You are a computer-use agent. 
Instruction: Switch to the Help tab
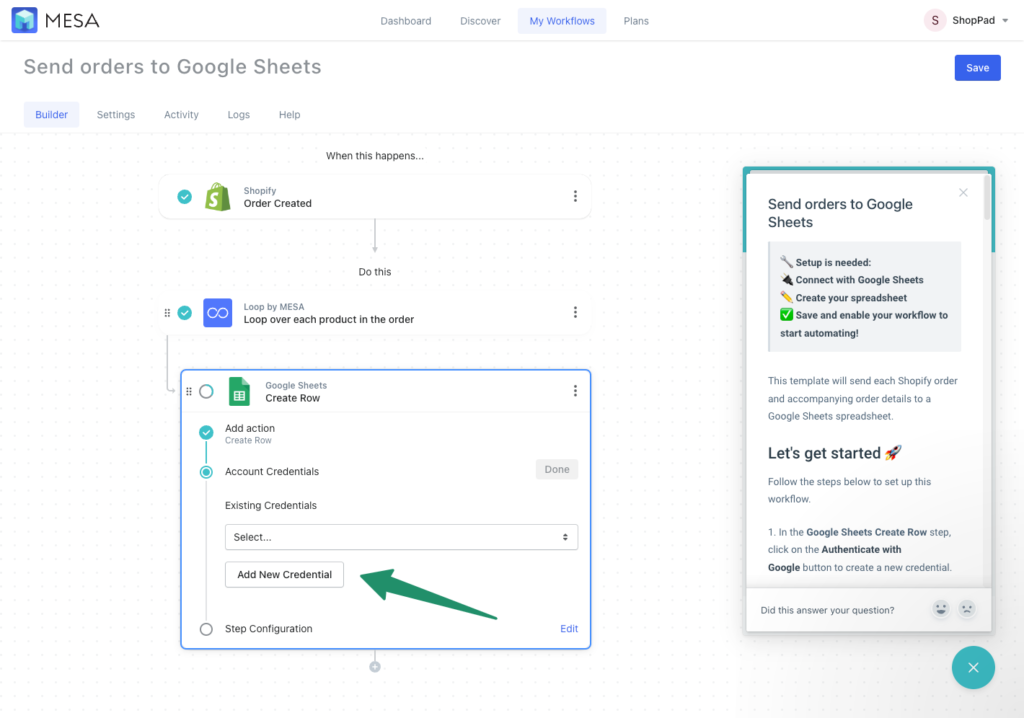tap(289, 114)
